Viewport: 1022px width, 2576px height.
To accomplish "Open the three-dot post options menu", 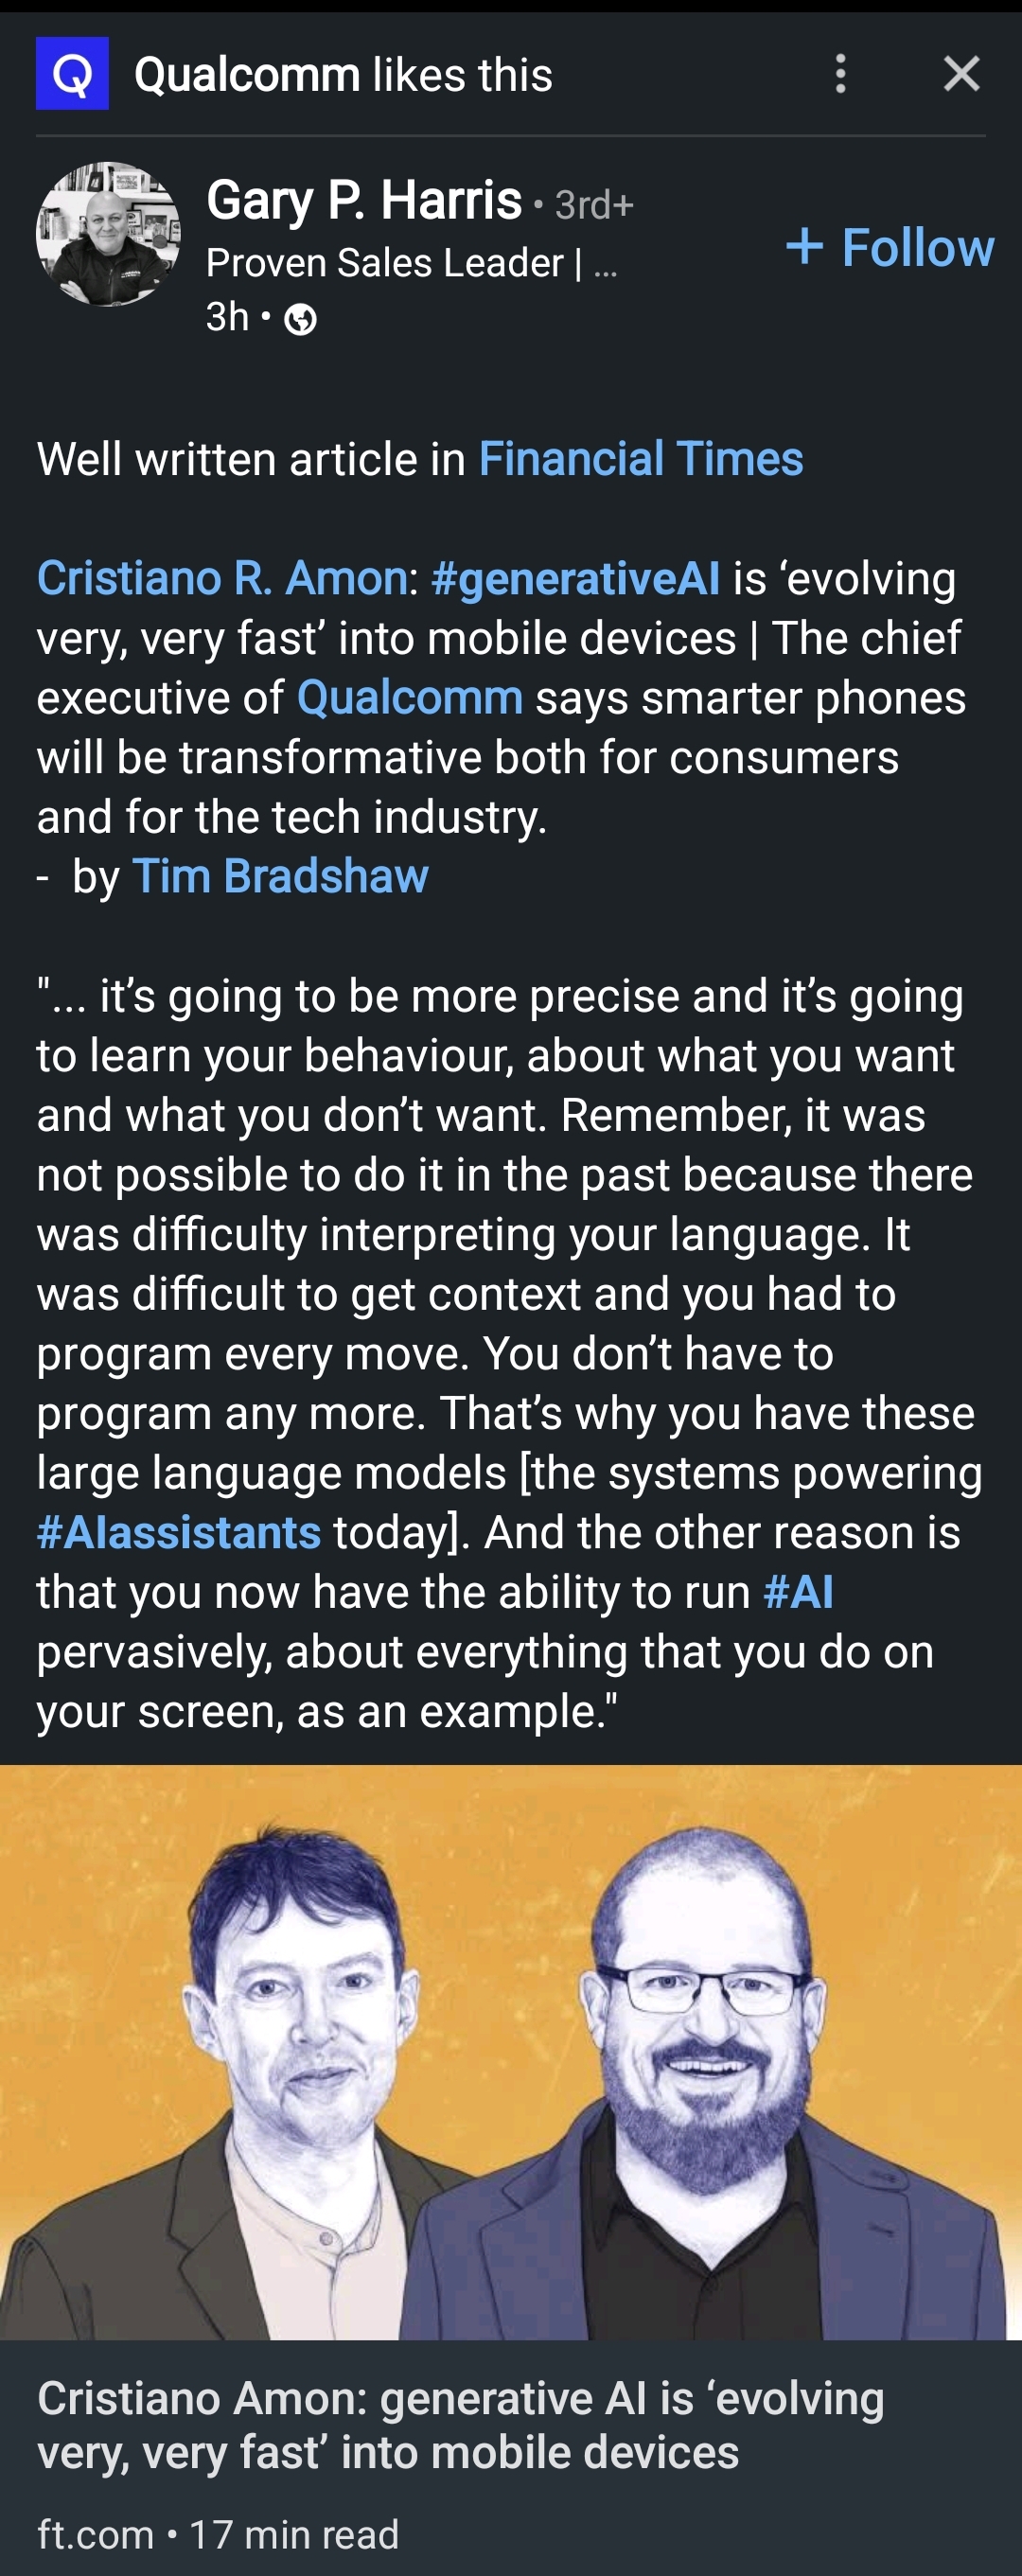I will coord(840,74).
